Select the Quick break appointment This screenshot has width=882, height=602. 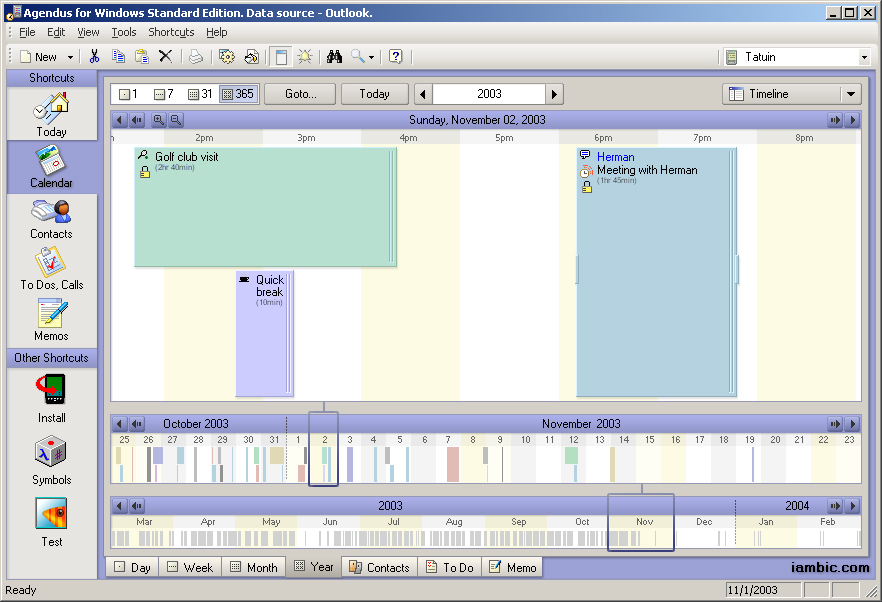(x=264, y=334)
